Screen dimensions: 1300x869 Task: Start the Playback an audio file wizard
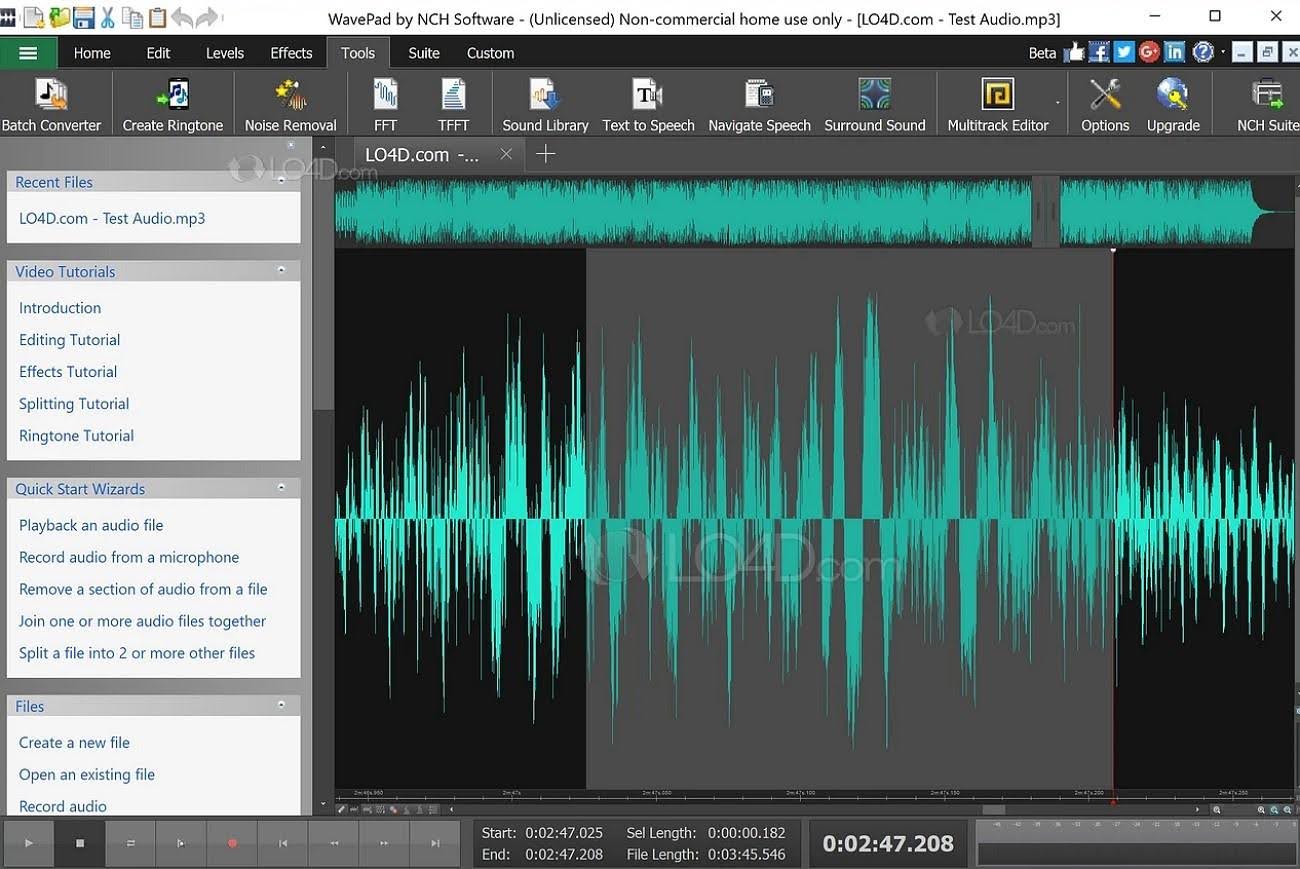click(x=91, y=525)
